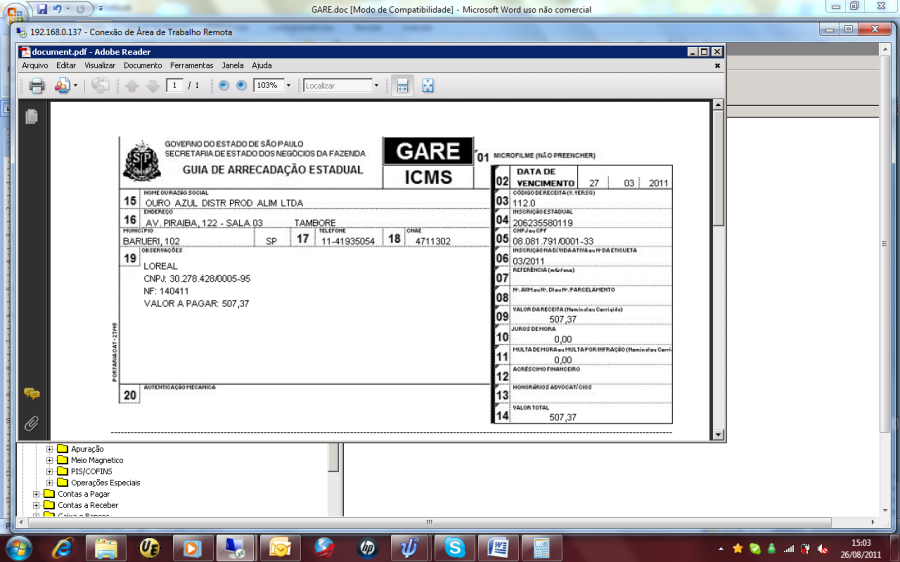
Task: Expand the Contas a Receber folder
Action: pyautogui.click(x=37, y=505)
